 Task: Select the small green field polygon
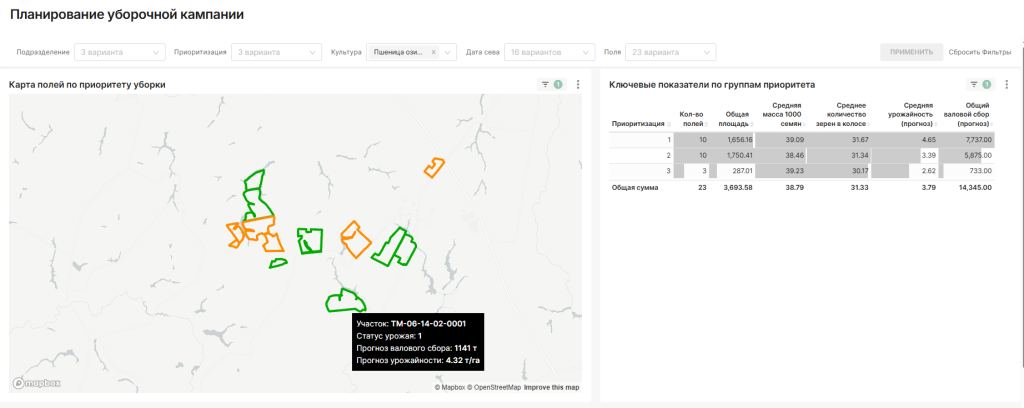[x=278, y=263]
